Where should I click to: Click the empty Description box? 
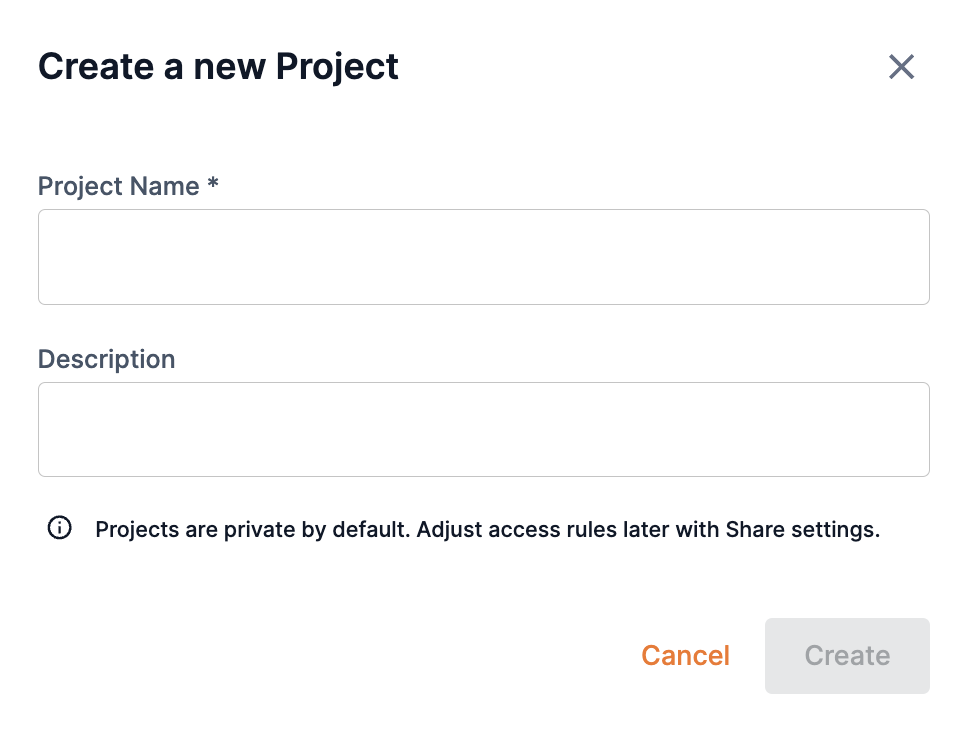click(x=483, y=428)
